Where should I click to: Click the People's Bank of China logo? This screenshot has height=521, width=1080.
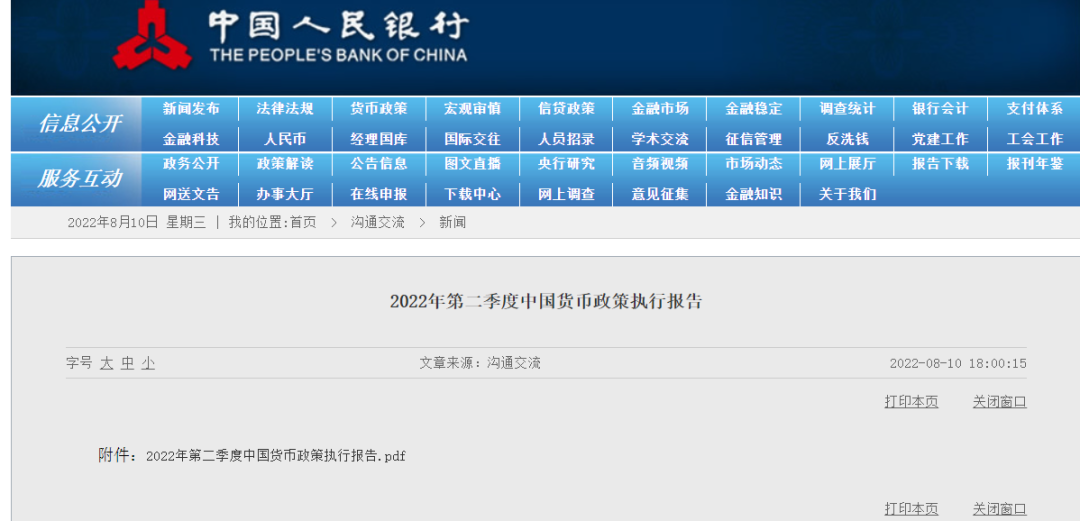click(x=151, y=38)
